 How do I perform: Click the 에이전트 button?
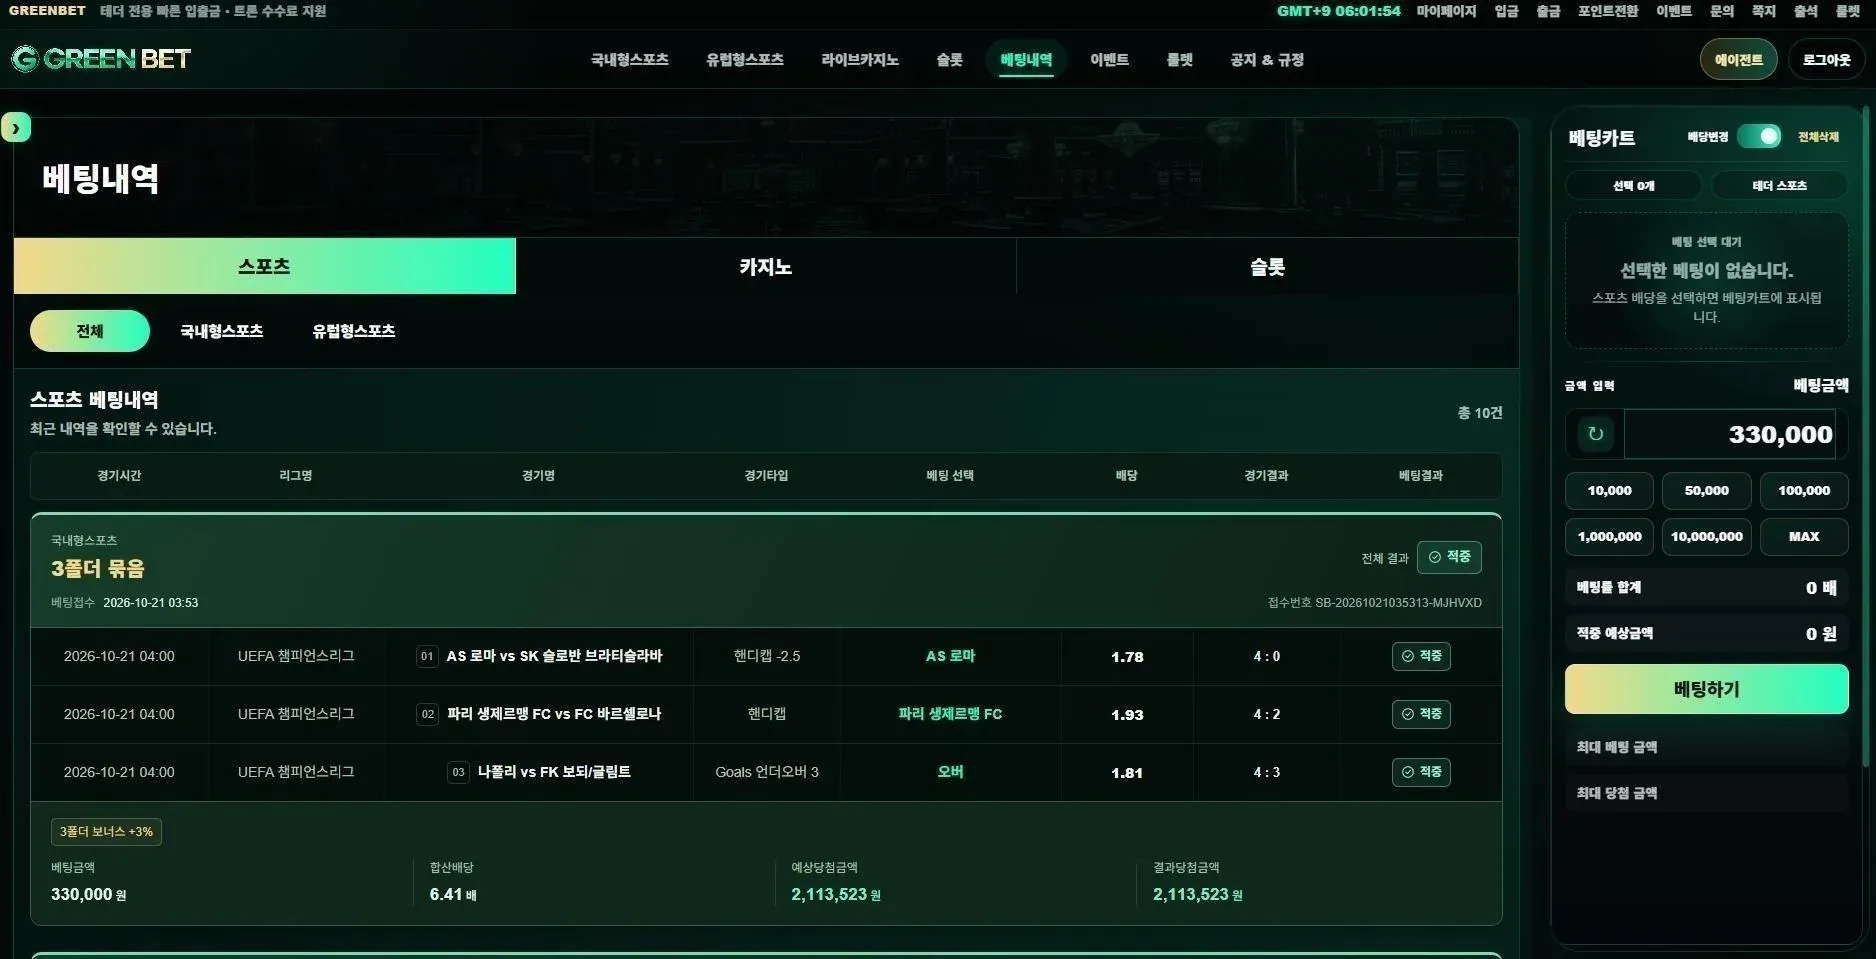pyautogui.click(x=1739, y=59)
